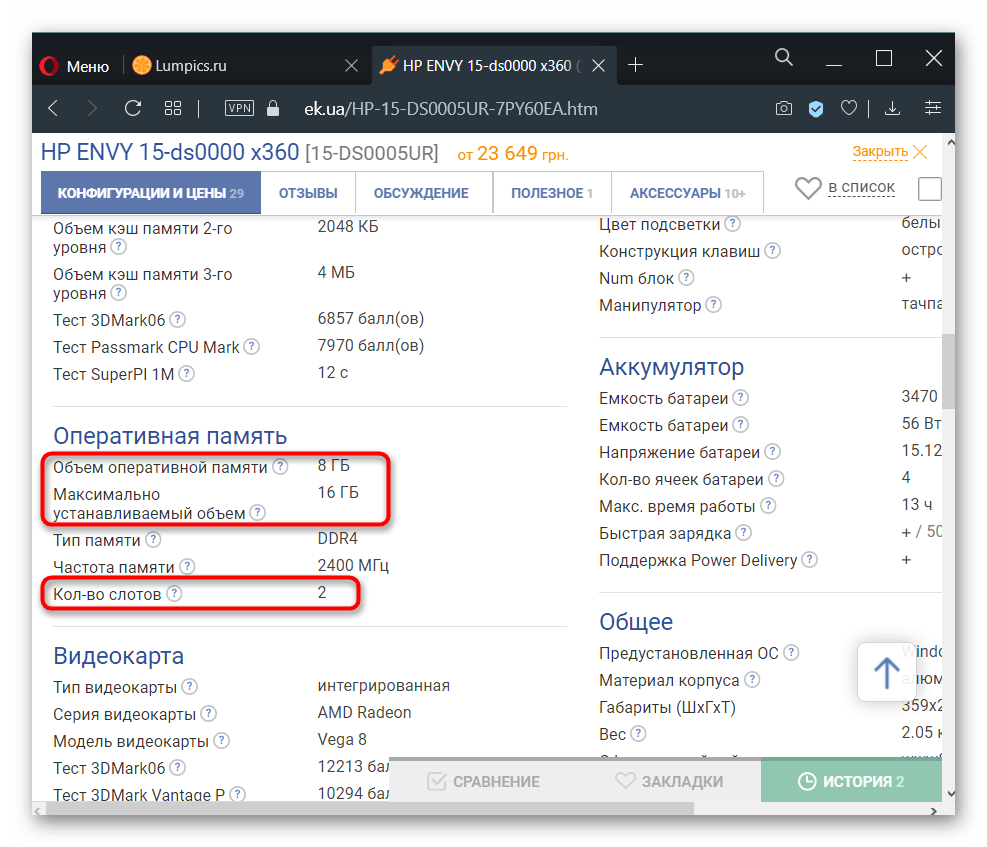Viewport: 987px width, 847px height.
Task: Click help icon beside Кол-во слотов
Action: (x=174, y=594)
